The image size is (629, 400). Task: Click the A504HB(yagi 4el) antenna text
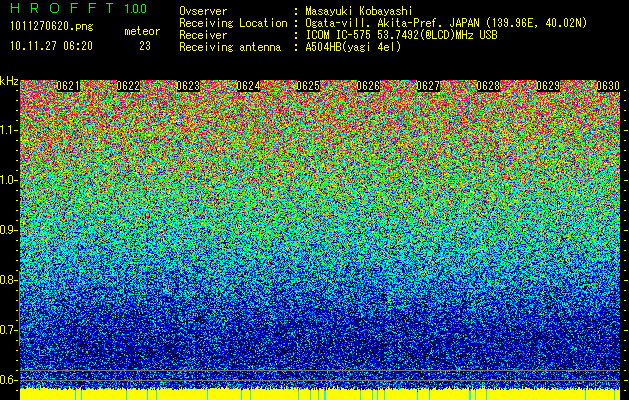click(x=353, y=47)
